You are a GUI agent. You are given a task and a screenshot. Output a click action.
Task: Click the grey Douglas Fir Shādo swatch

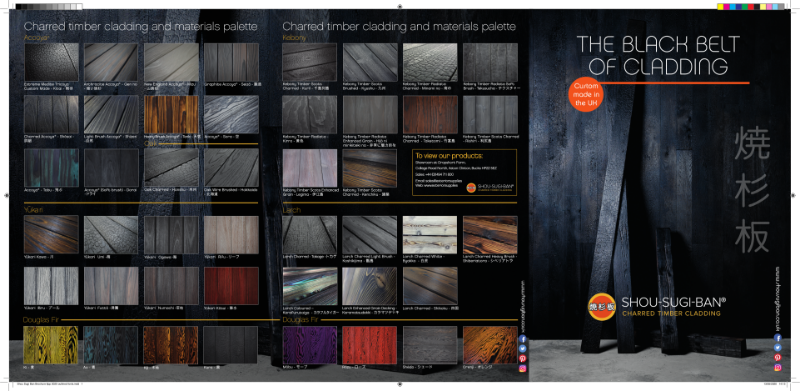[430, 345]
